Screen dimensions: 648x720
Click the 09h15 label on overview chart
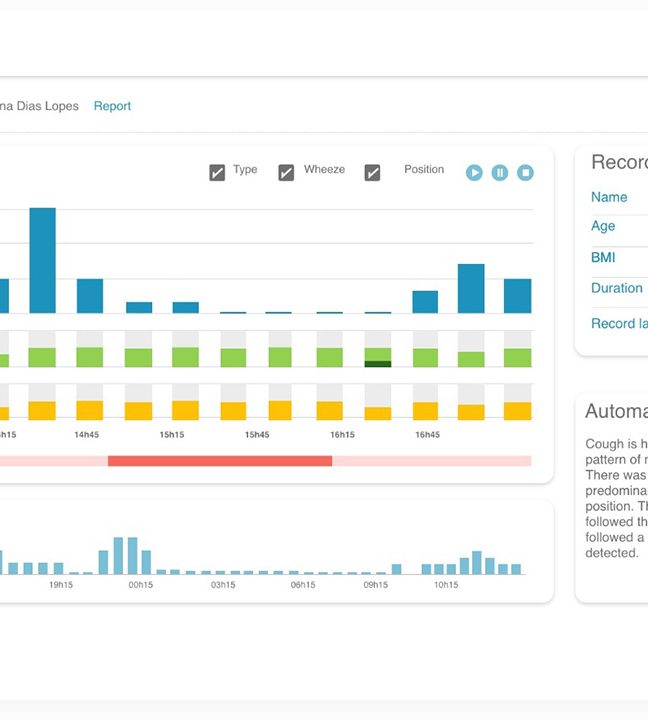[x=376, y=585]
